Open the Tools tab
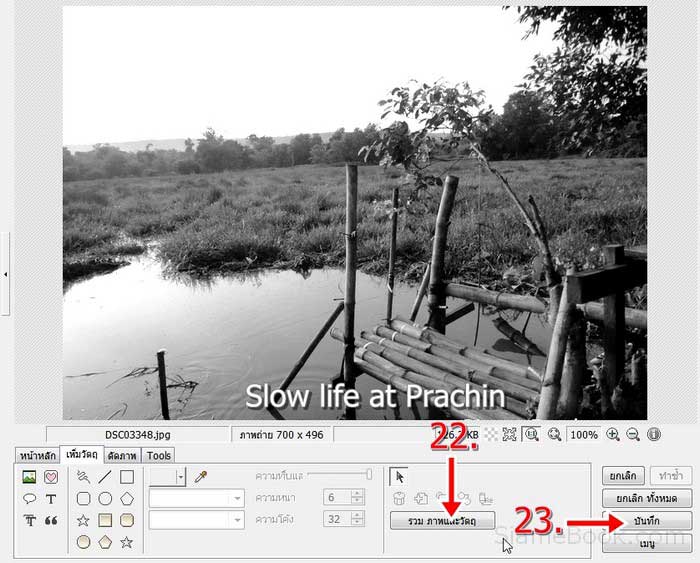The image size is (700, 563). 158,455
